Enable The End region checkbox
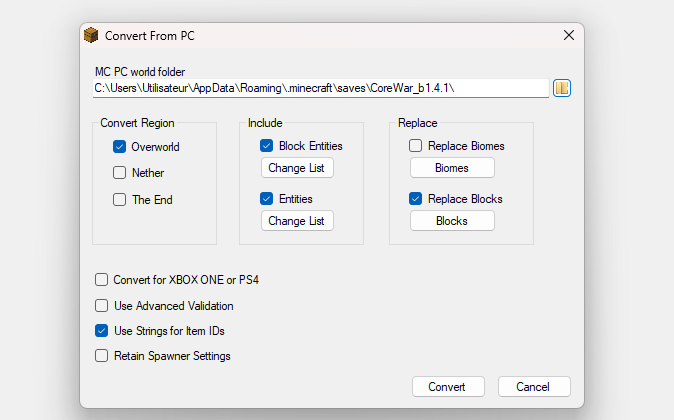This screenshot has width=674, height=420. [x=119, y=199]
